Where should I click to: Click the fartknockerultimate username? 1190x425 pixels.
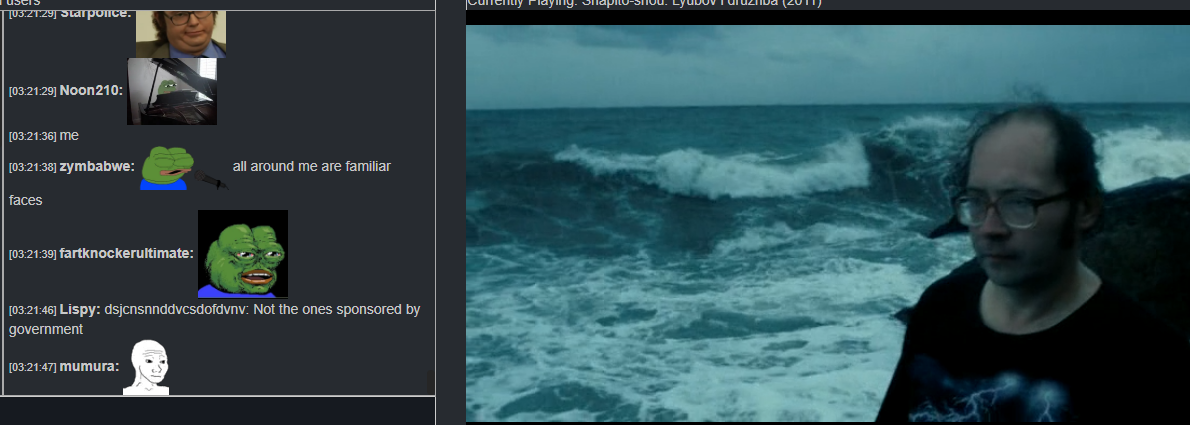pyautogui.click(x=127, y=253)
